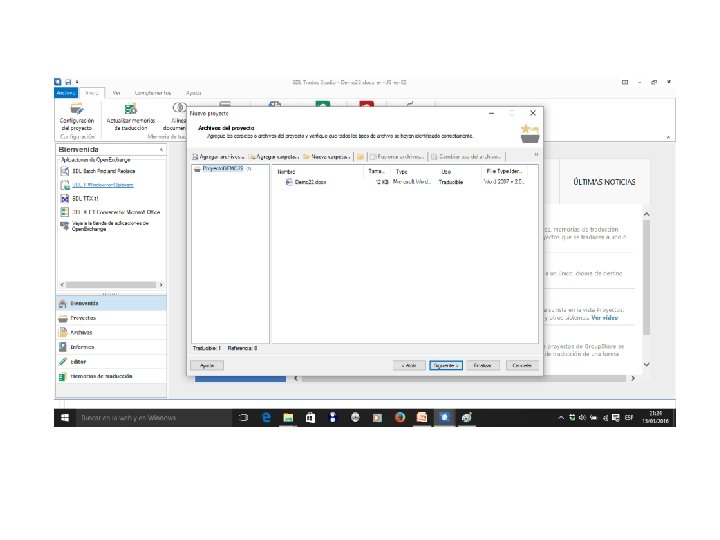Click the Cancelar button in dialog
Image resolution: width=720 pixels, height=540 pixels.
pos(522,366)
